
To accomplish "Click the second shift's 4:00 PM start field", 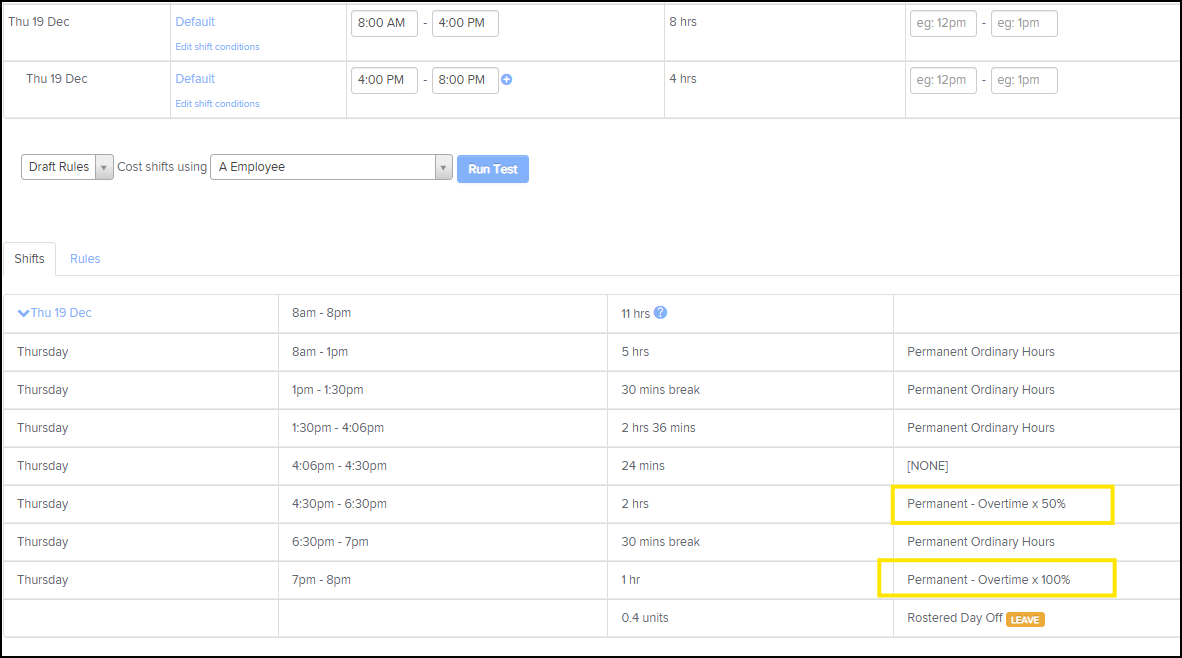I will [384, 80].
